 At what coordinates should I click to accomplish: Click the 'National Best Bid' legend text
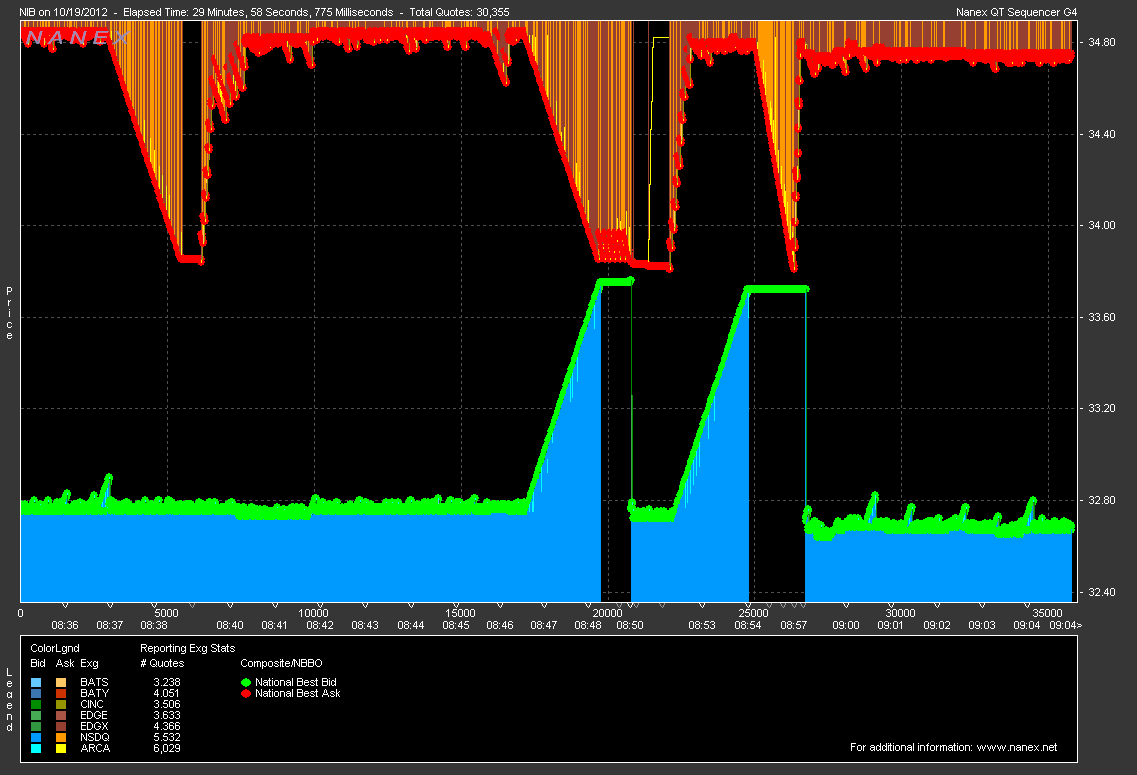coord(296,682)
